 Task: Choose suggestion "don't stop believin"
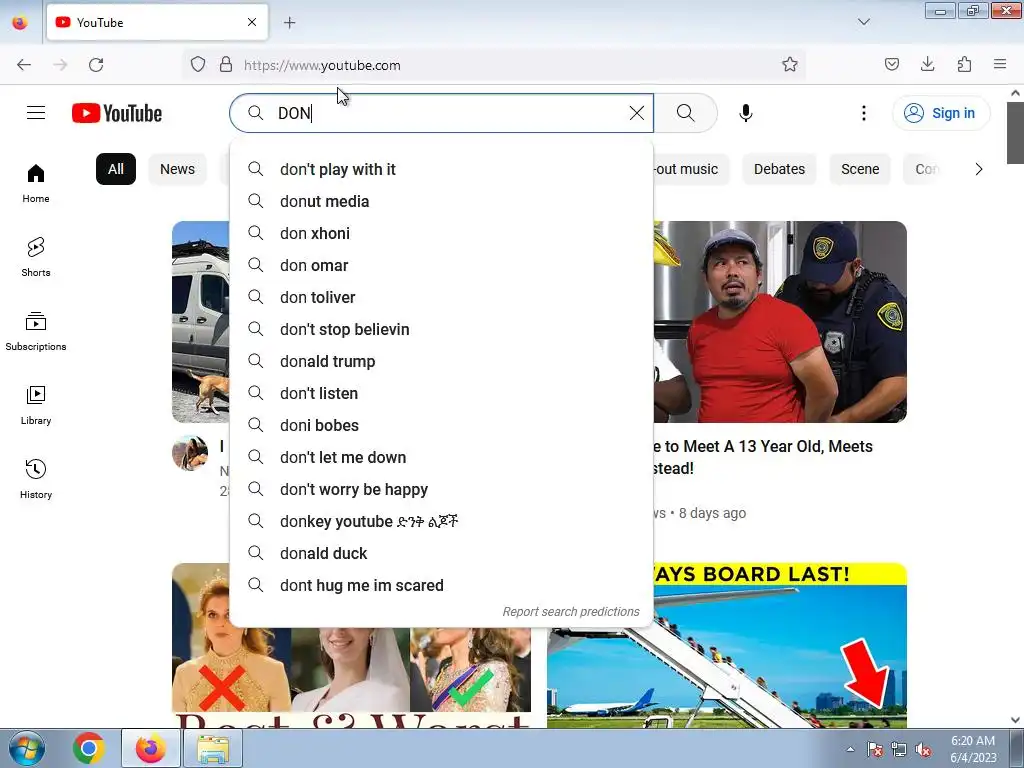click(x=441, y=329)
